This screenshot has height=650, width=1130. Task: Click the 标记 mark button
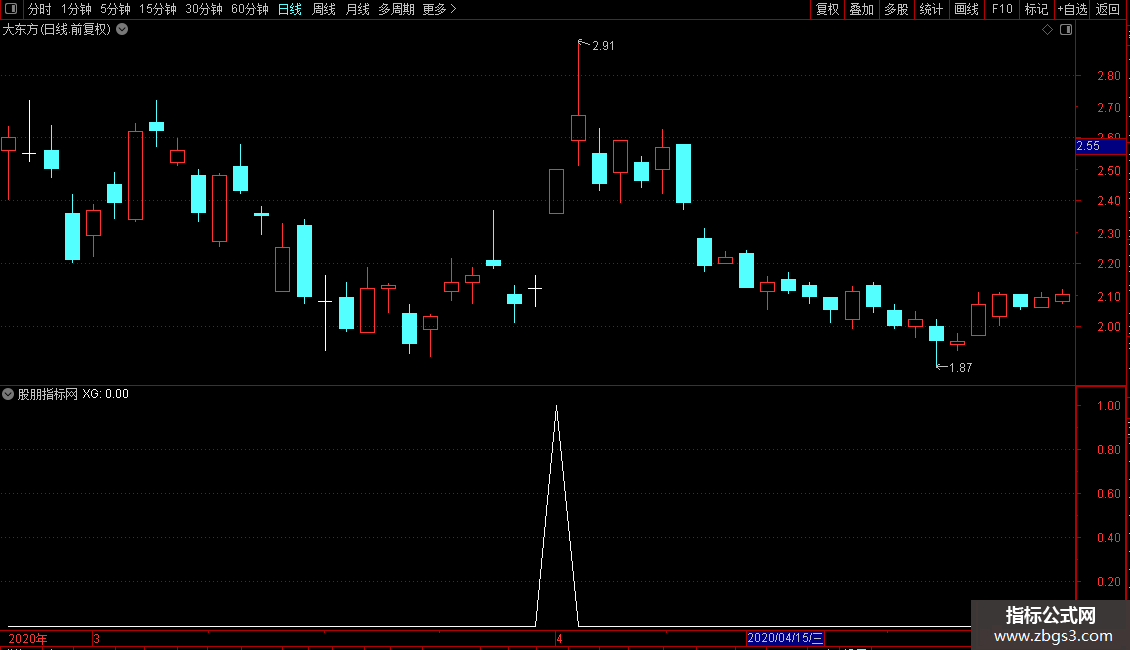pos(1036,9)
